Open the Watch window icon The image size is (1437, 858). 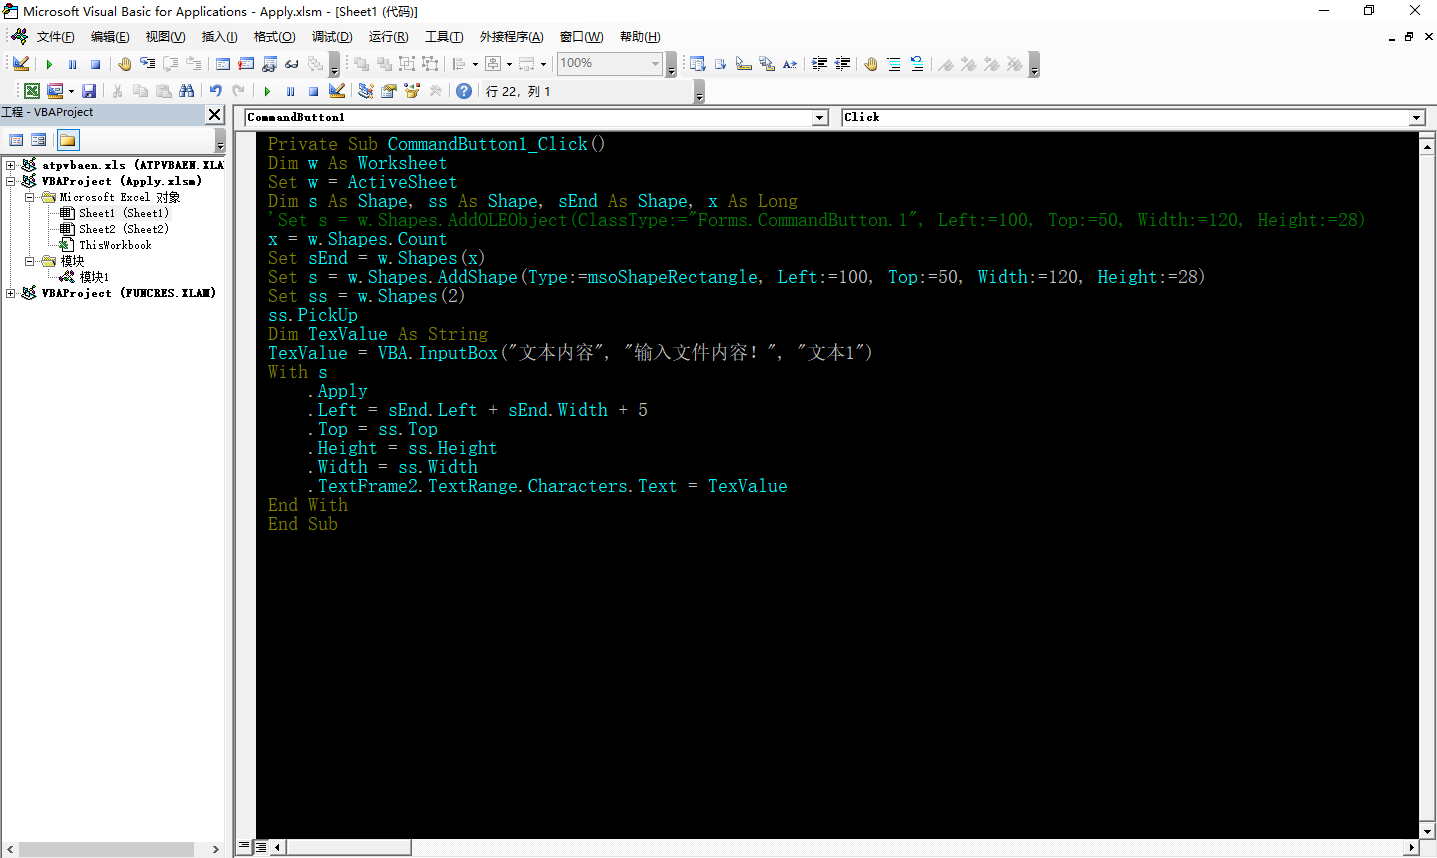pos(269,64)
